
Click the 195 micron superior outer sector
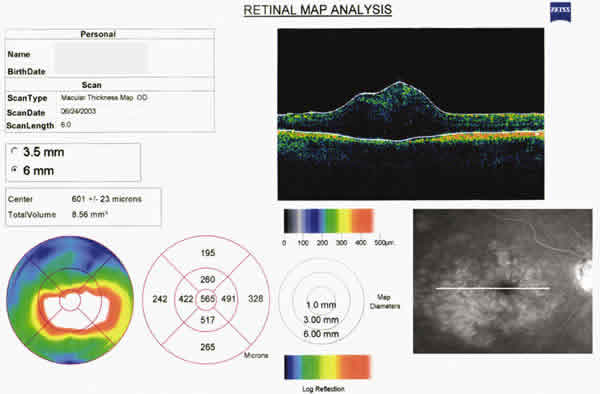[x=207, y=253]
